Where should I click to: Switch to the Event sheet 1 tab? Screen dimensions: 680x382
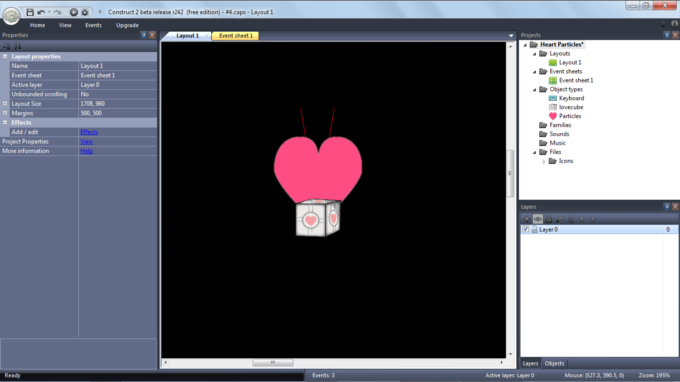click(235, 36)
